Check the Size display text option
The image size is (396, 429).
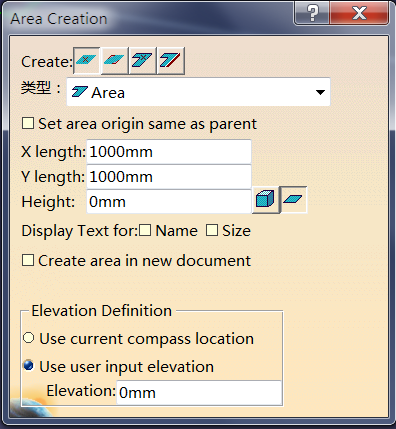pyautogui.click(x=212, y=230)
